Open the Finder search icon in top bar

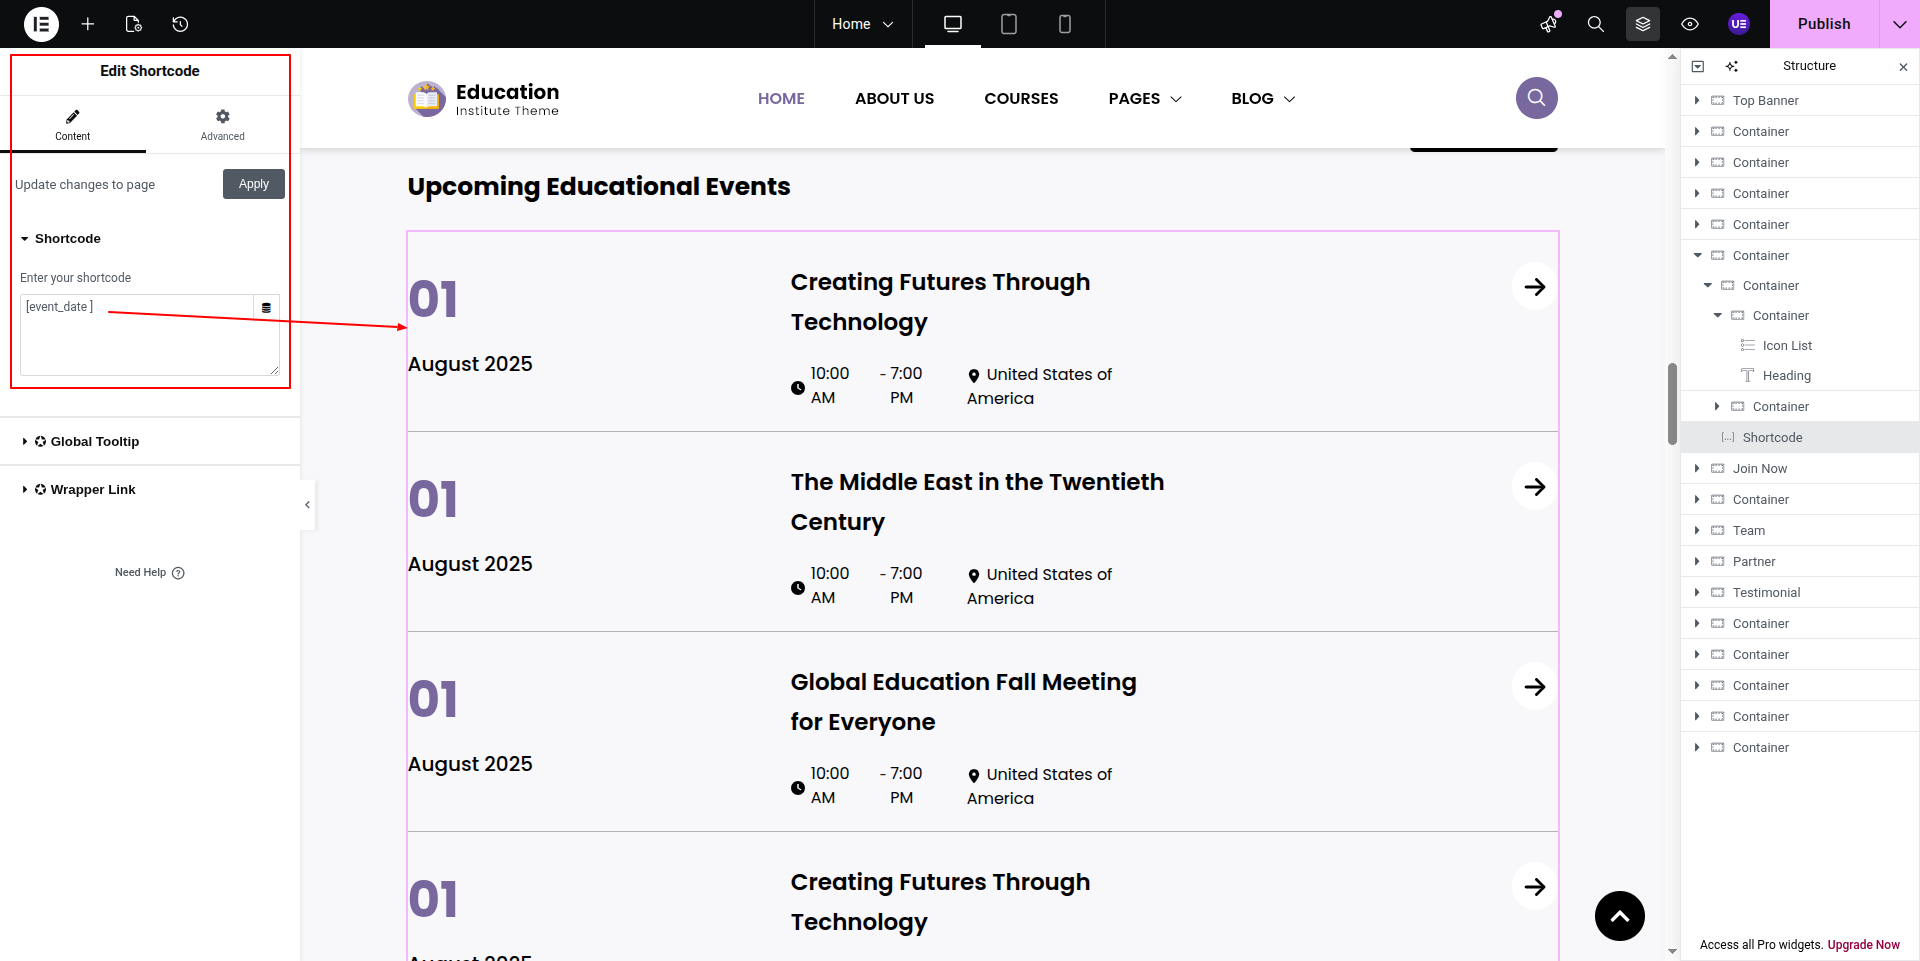[1595, 24]
